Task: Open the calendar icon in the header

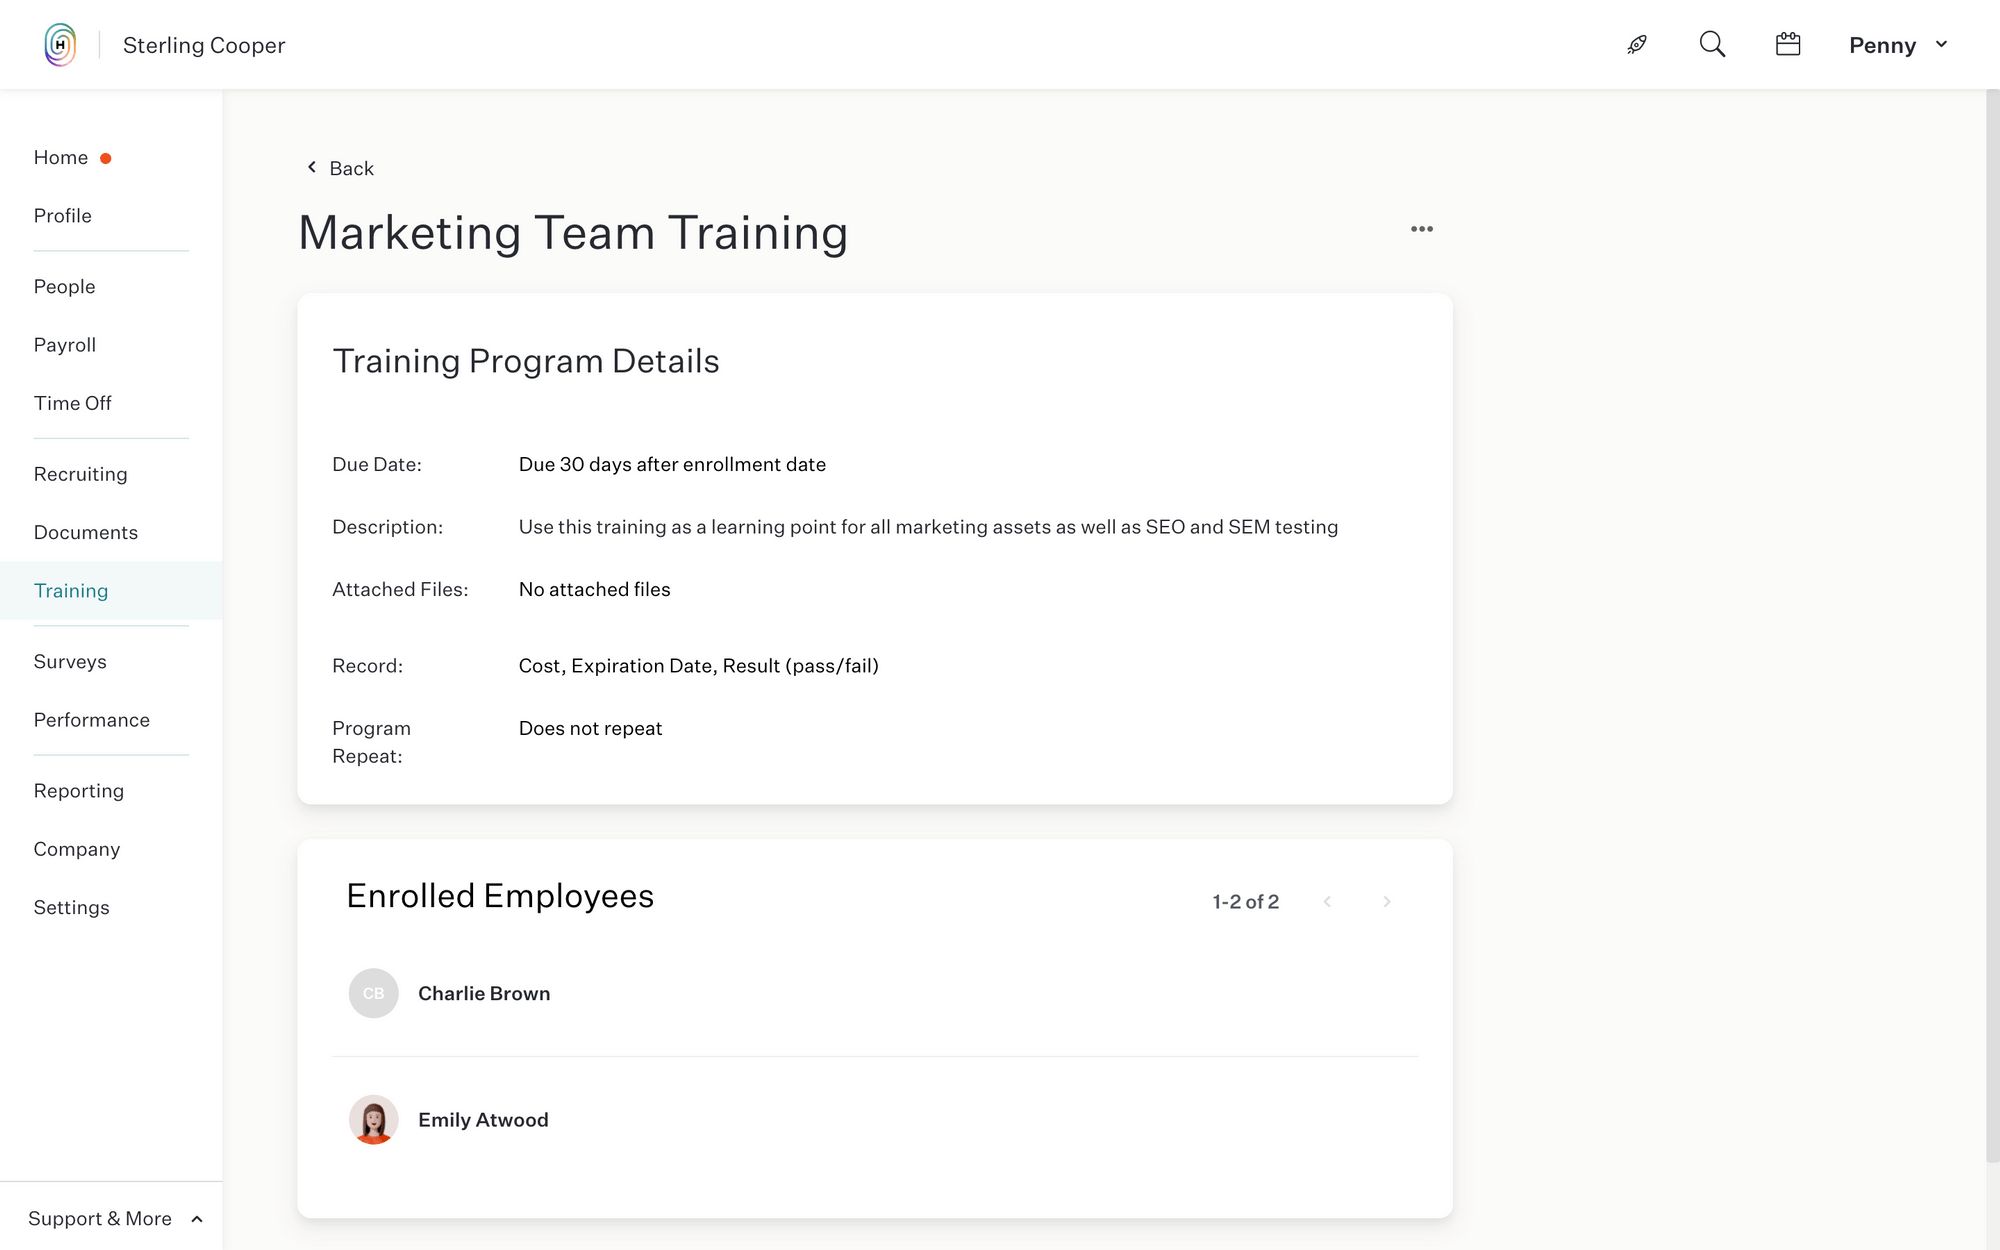Action: click(x=1789, y=44)
